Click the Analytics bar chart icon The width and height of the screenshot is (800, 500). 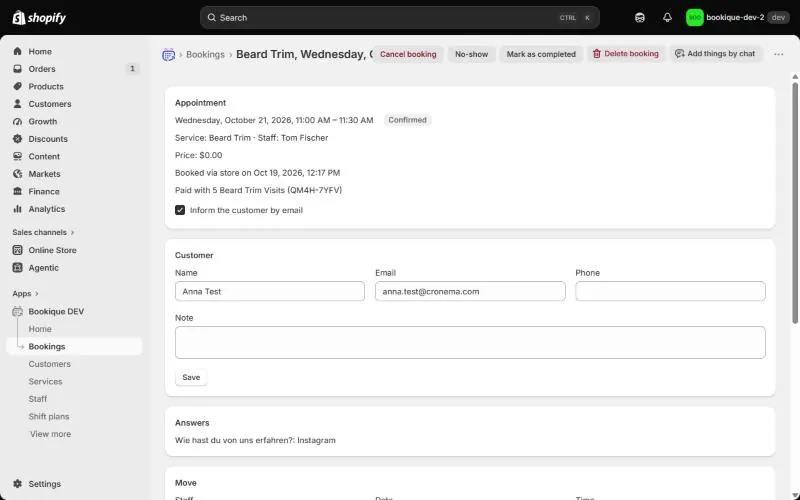click(17, 209)
